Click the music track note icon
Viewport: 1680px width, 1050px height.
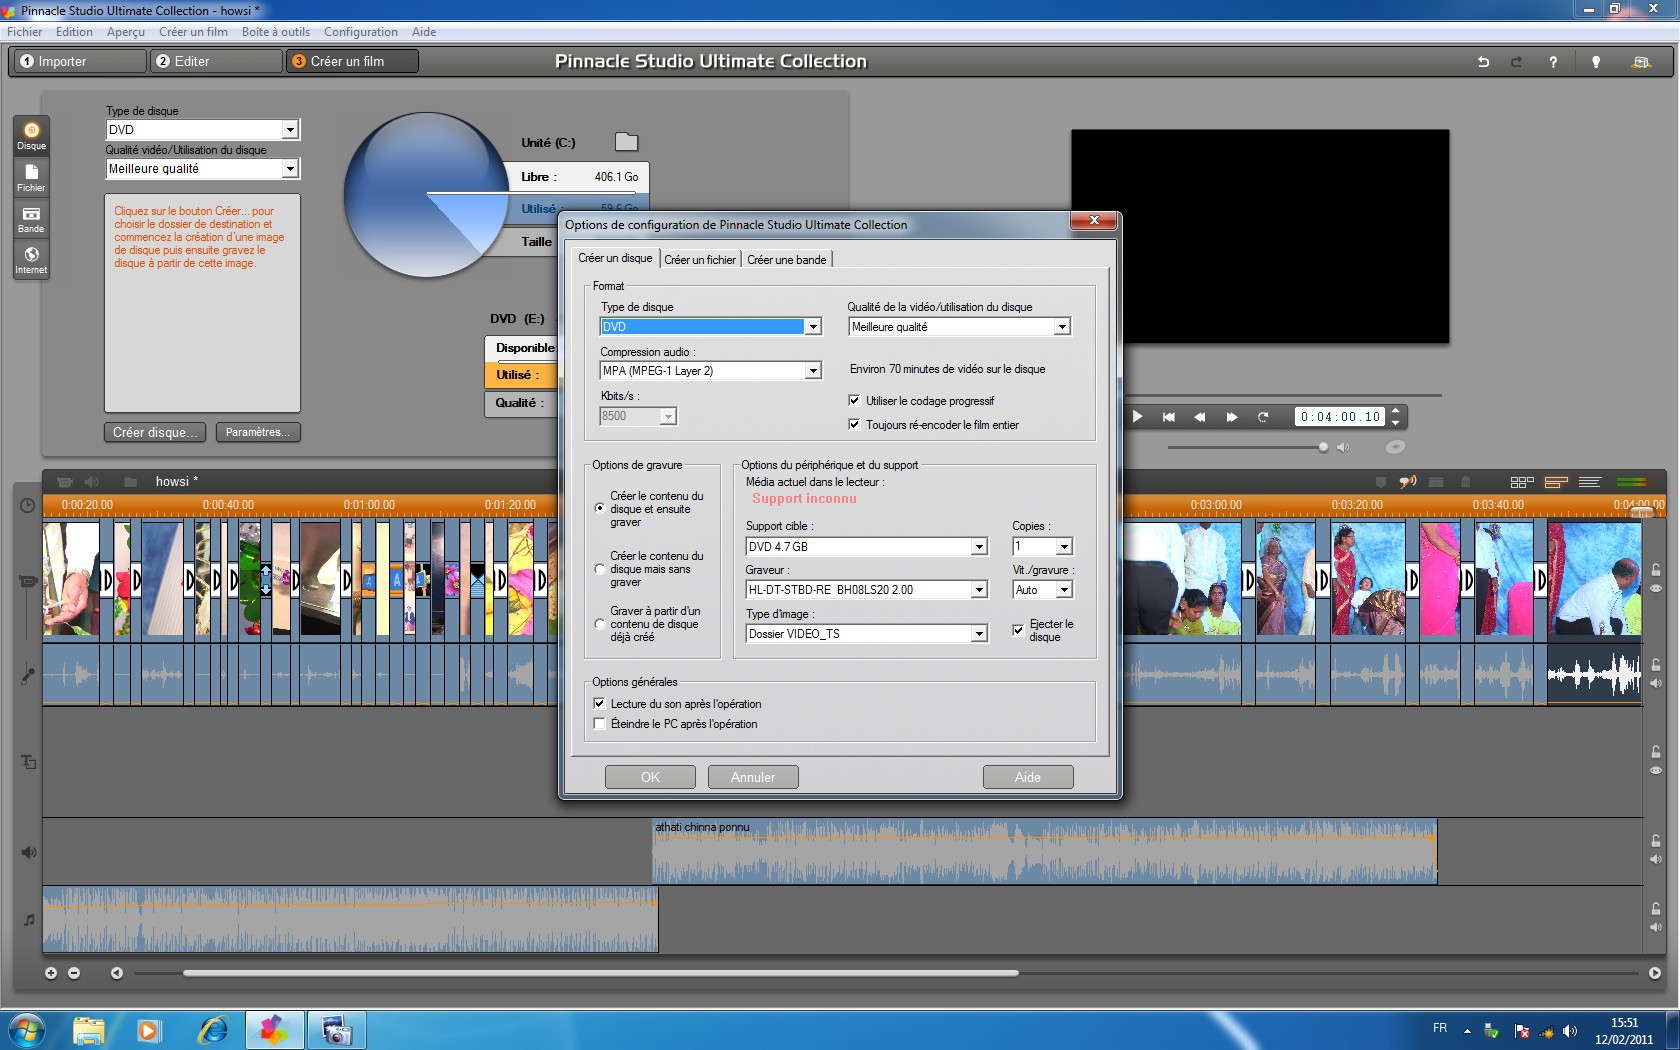(x=28, y=920)
